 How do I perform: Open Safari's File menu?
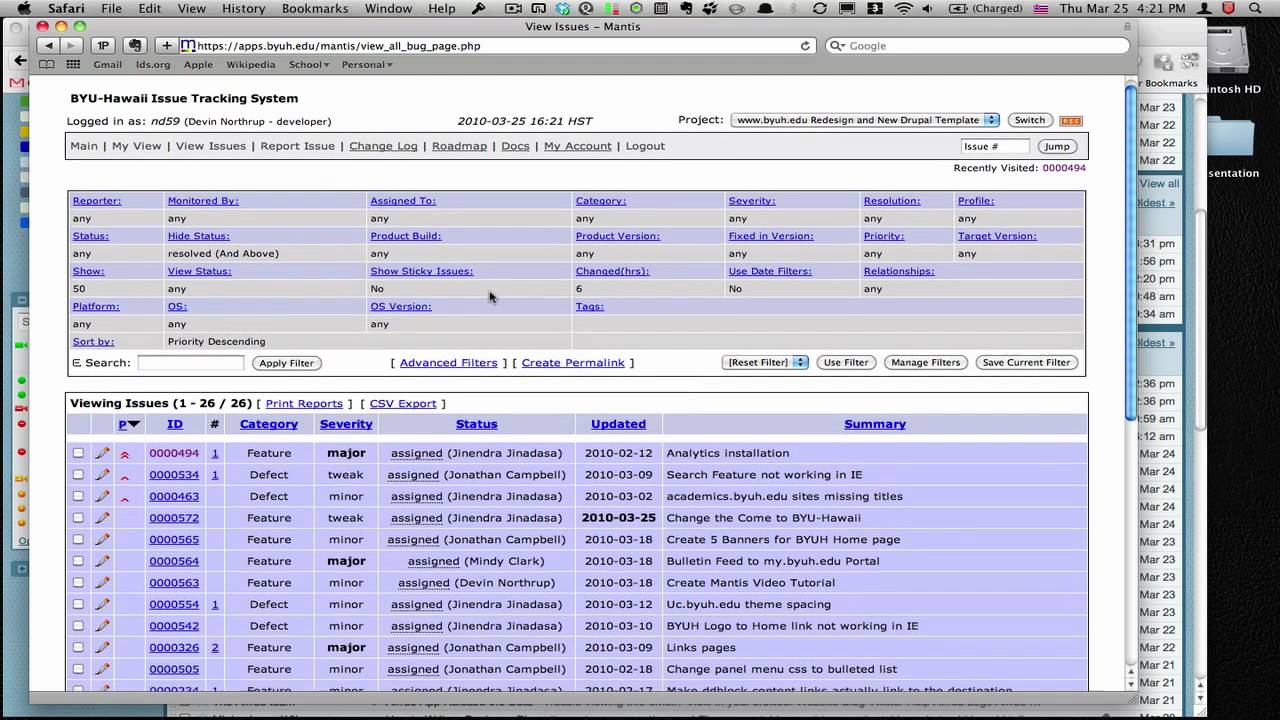[111, 9]
